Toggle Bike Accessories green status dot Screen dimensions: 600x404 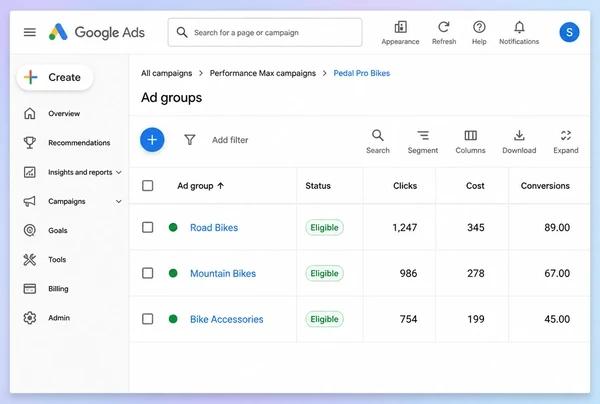point(173,319)
